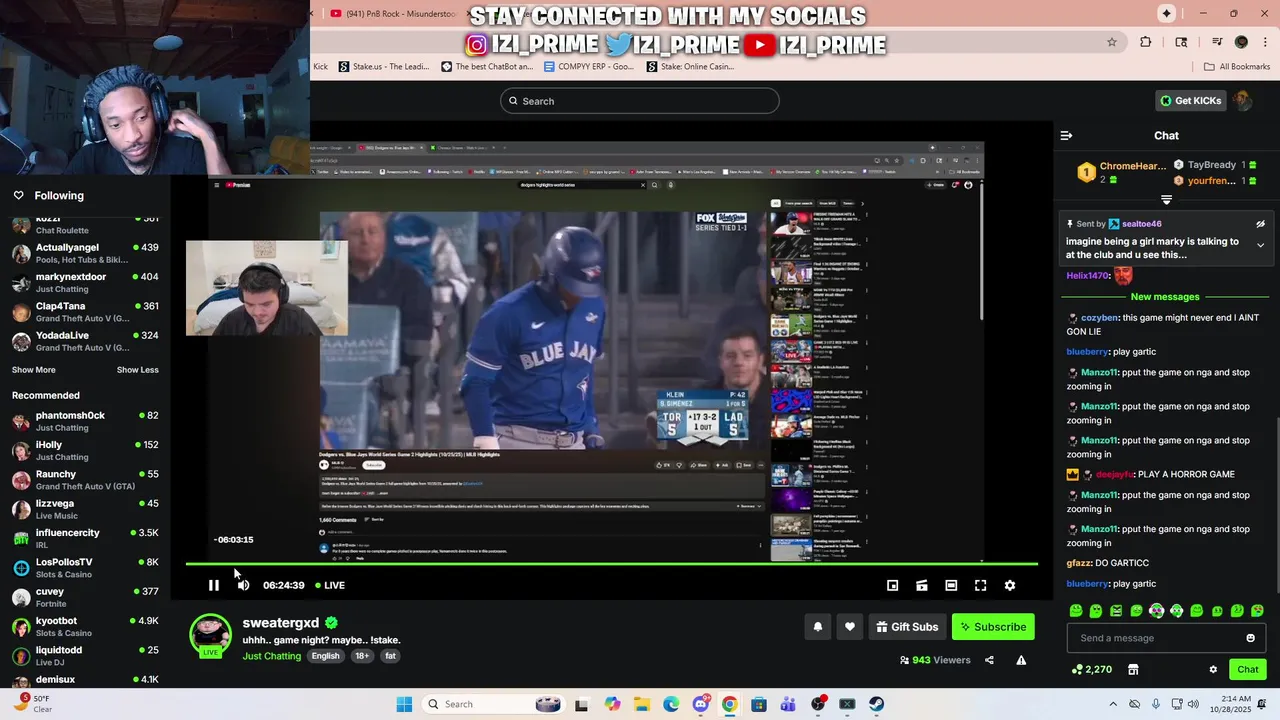The image size is (1280, 720).
Task: Click the green Subscribe button
Action: [x=993, y=627]
